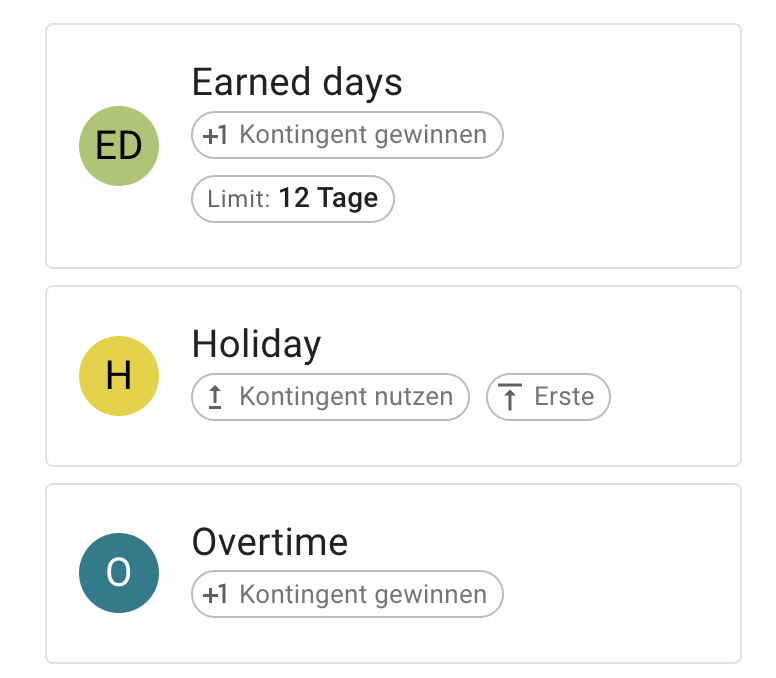Click the +1 icon under Overtime
This screenshot has height=678, width=776.
point(215,595)
